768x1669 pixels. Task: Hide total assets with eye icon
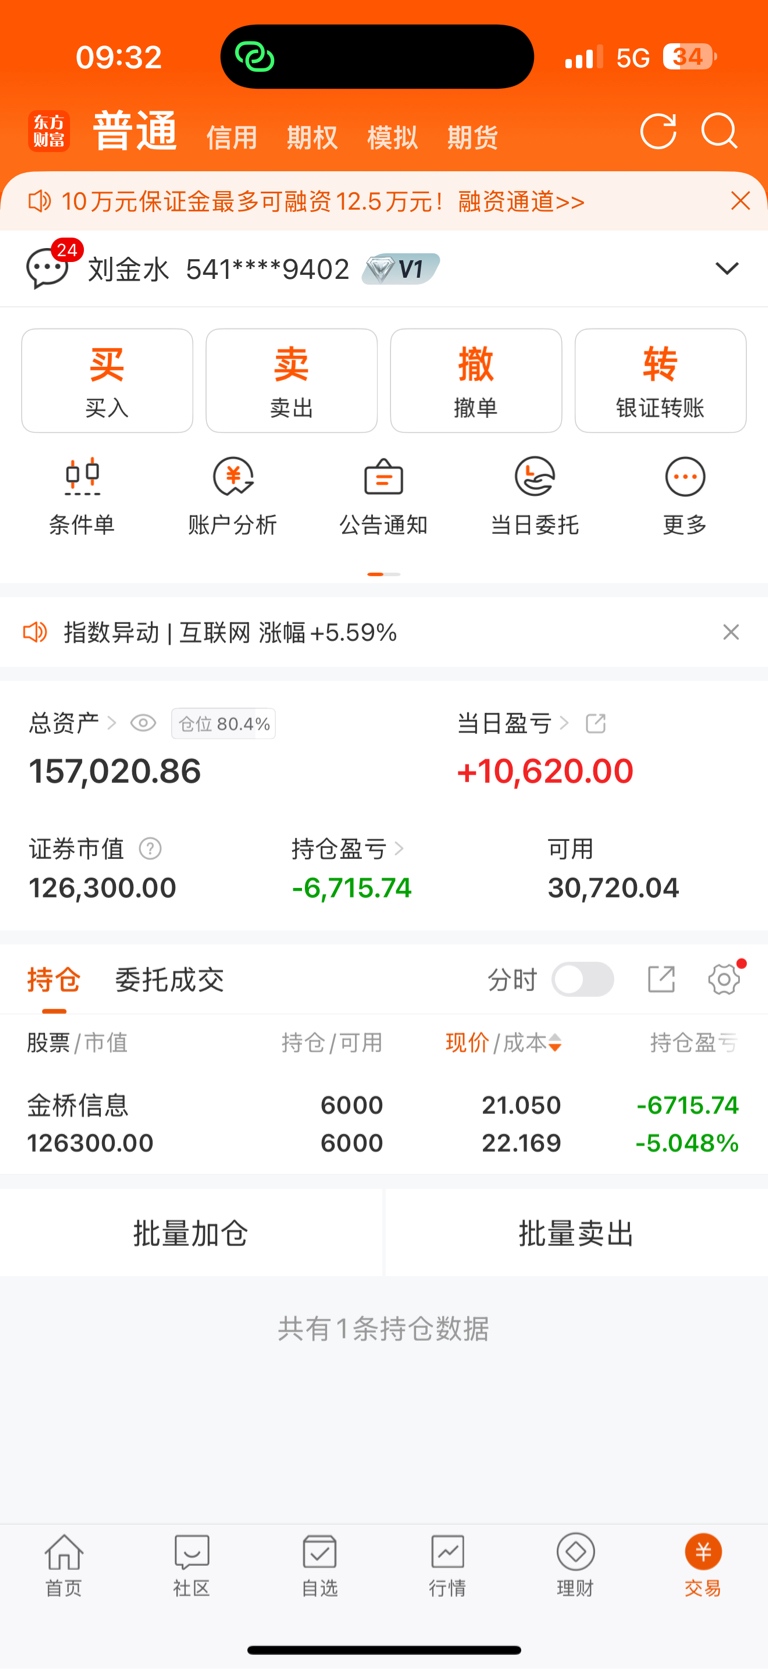[143, 723]
